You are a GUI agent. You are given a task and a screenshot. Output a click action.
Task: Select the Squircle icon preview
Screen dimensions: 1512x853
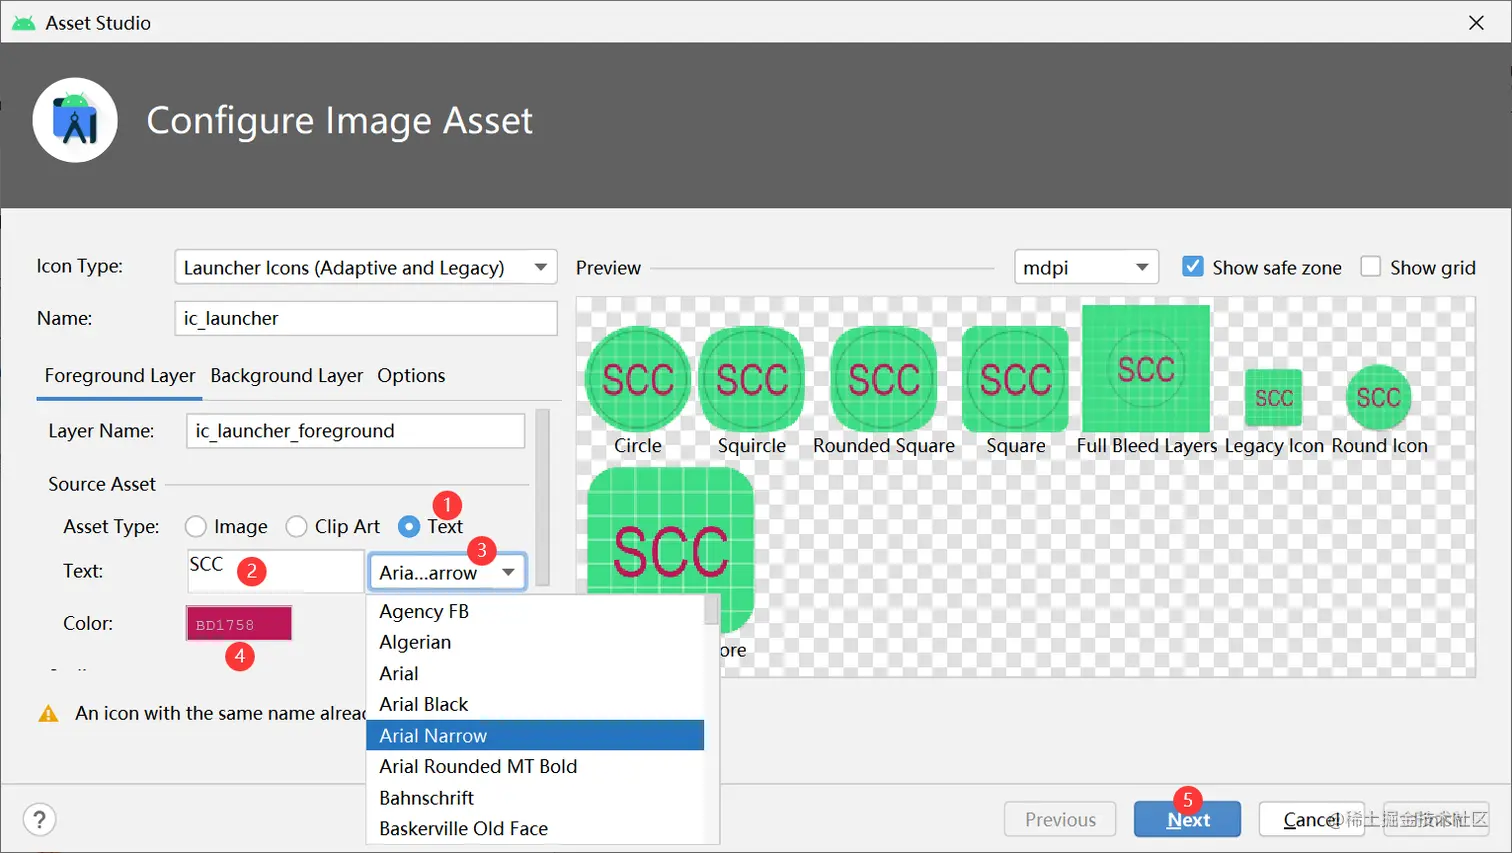(751, 380)
